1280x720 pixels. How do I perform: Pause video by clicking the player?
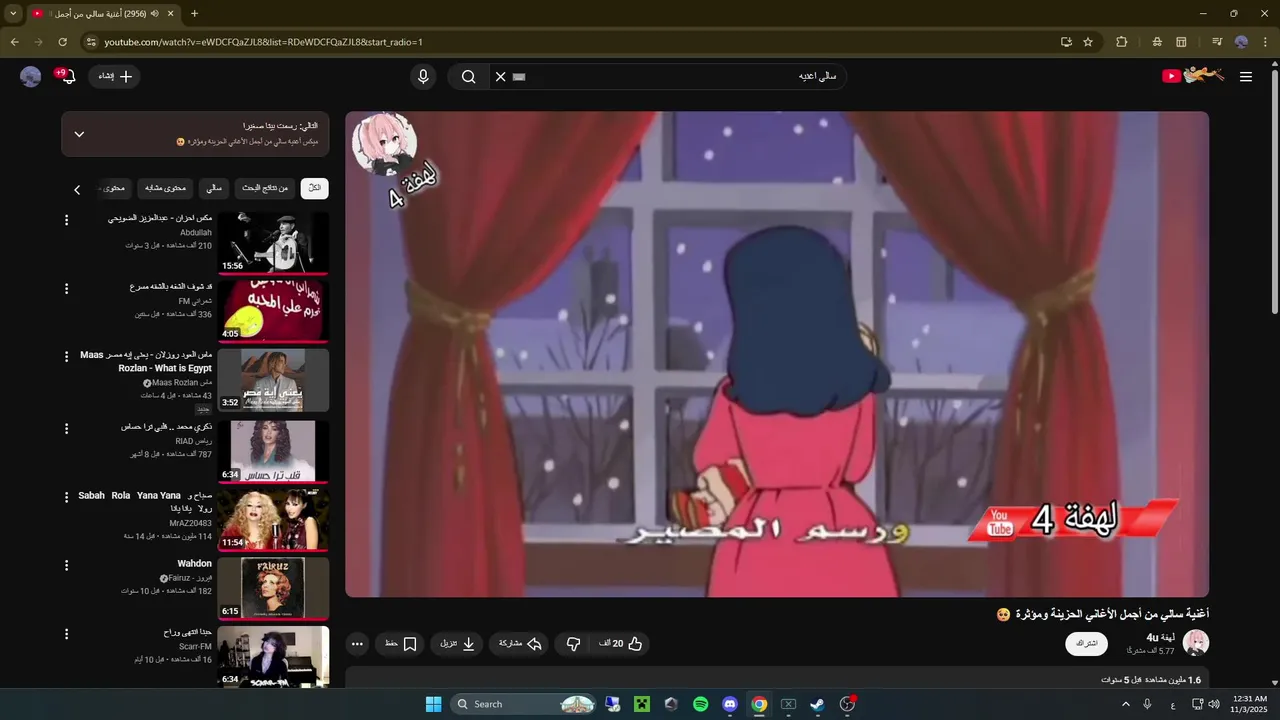click(777, 354)
